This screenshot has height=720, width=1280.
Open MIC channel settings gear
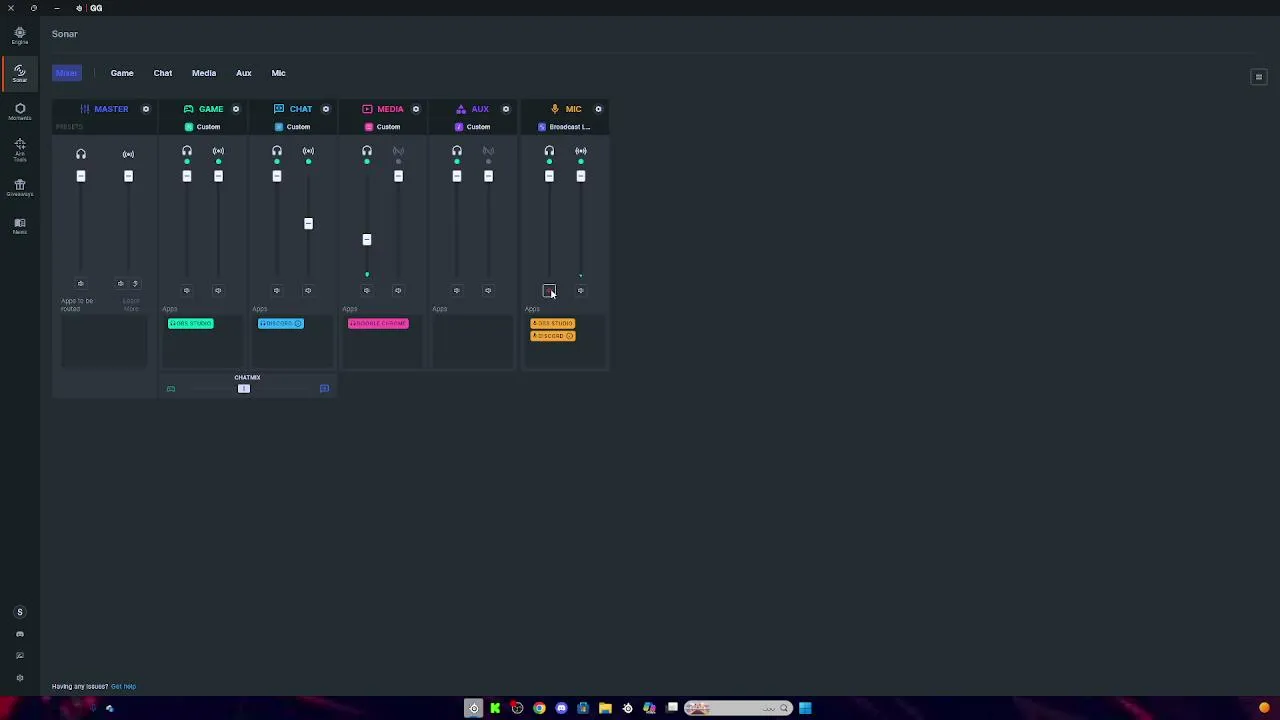[x=598, y=109]
